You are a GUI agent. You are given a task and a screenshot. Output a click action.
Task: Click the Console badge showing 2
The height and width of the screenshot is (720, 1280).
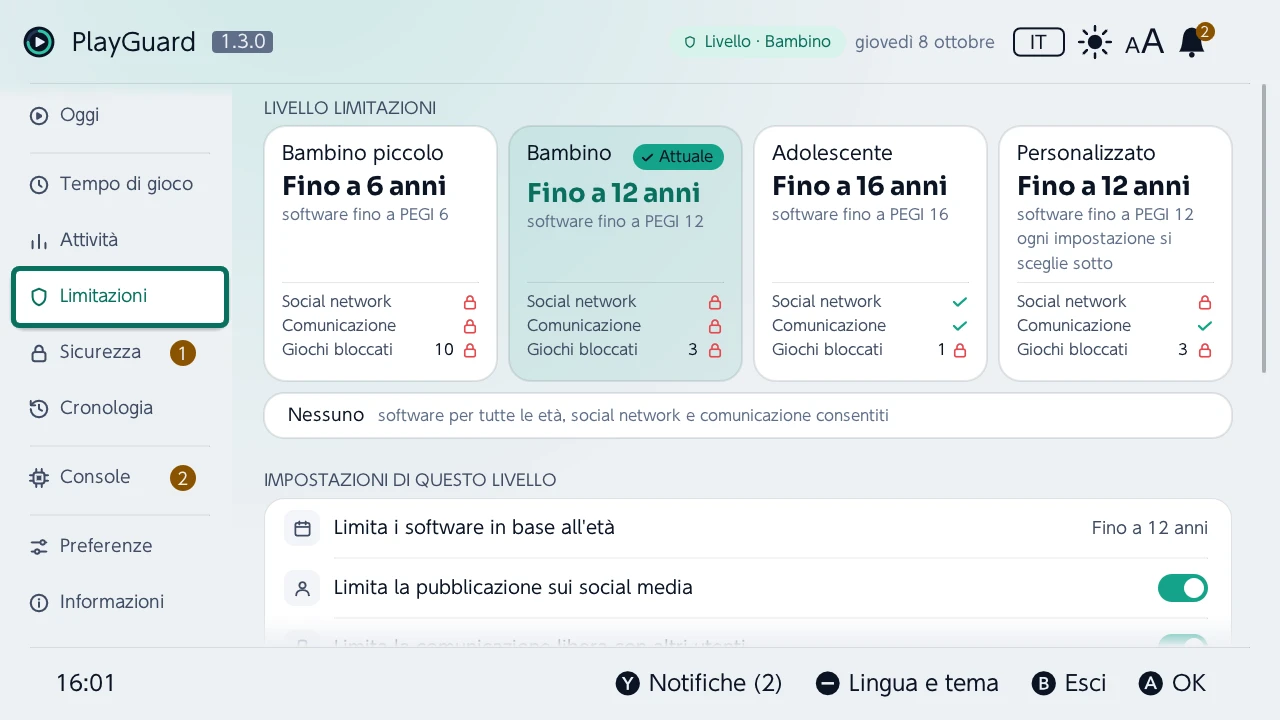point(182,477)
